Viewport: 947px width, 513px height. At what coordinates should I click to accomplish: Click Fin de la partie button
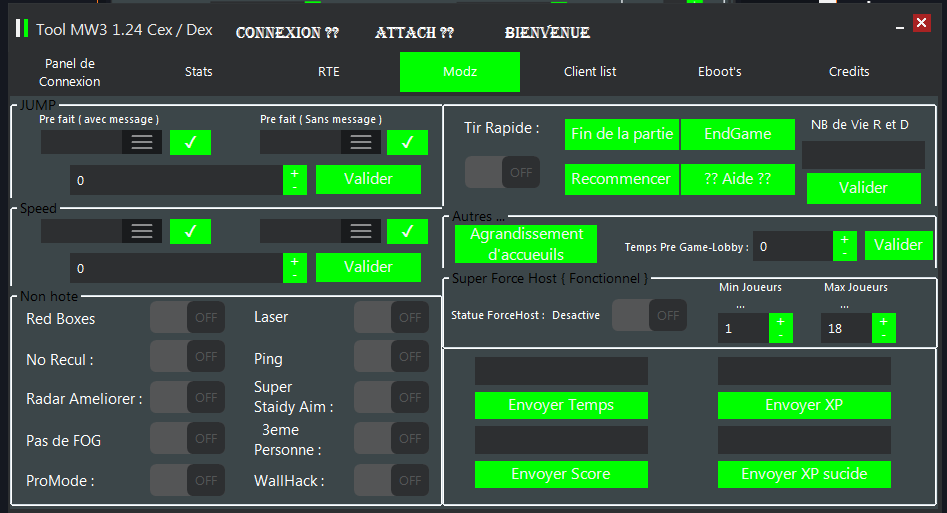(622, 134)
